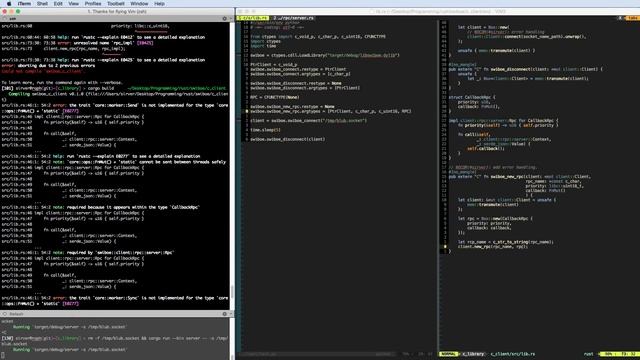Click the NORMAL mode indicator in the Vim status line
The width and height of the screenshot is (640, 360).
pos(449,354)
